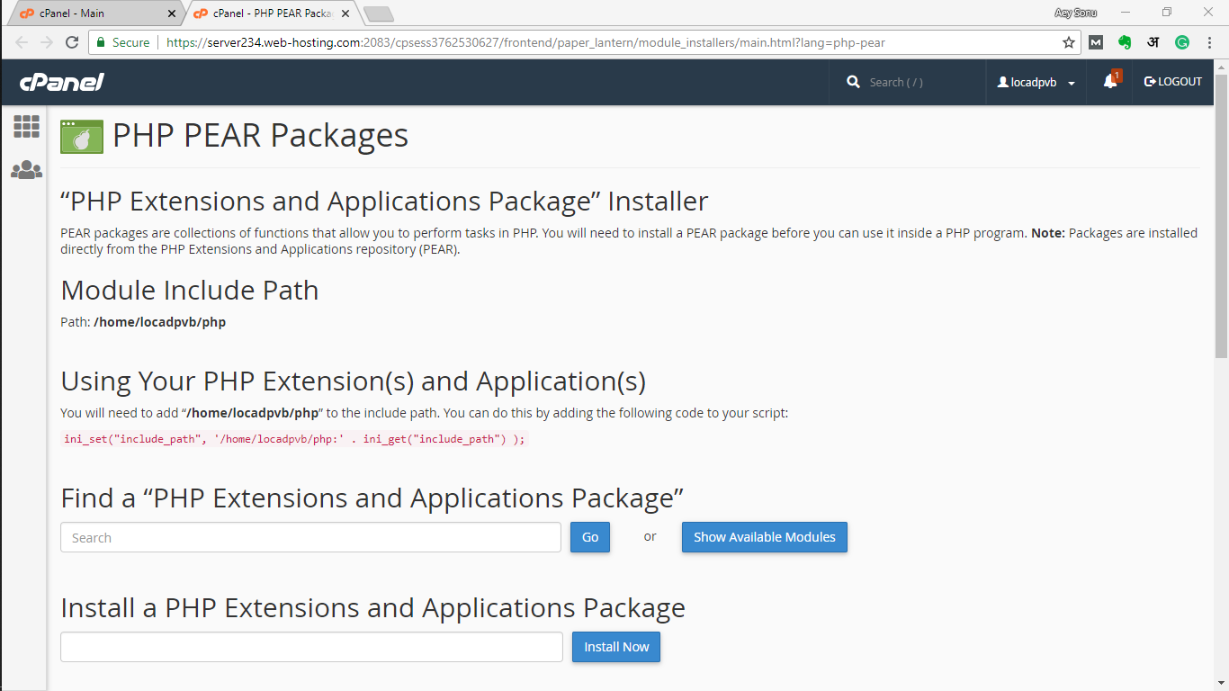Screen dimensions: 1229x691
Task: Open the locadpvb user dropdown
Action: click(x=1036, y=82)
